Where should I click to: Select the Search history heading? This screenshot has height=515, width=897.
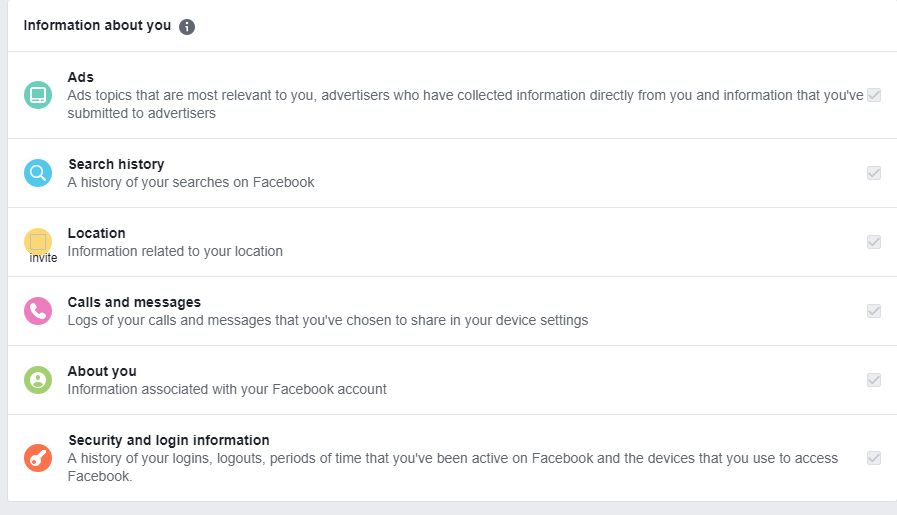pyautogui.click(x=116, y=164)
